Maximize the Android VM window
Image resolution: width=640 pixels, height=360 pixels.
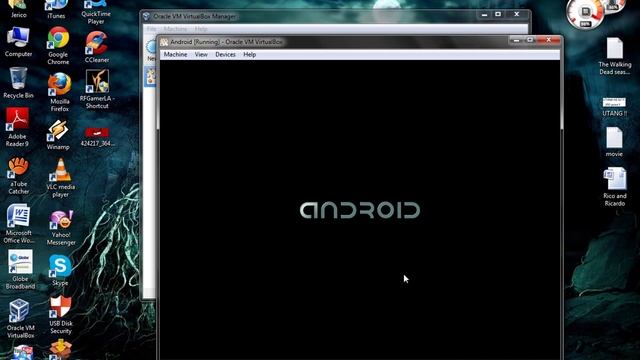click(530, 40)
